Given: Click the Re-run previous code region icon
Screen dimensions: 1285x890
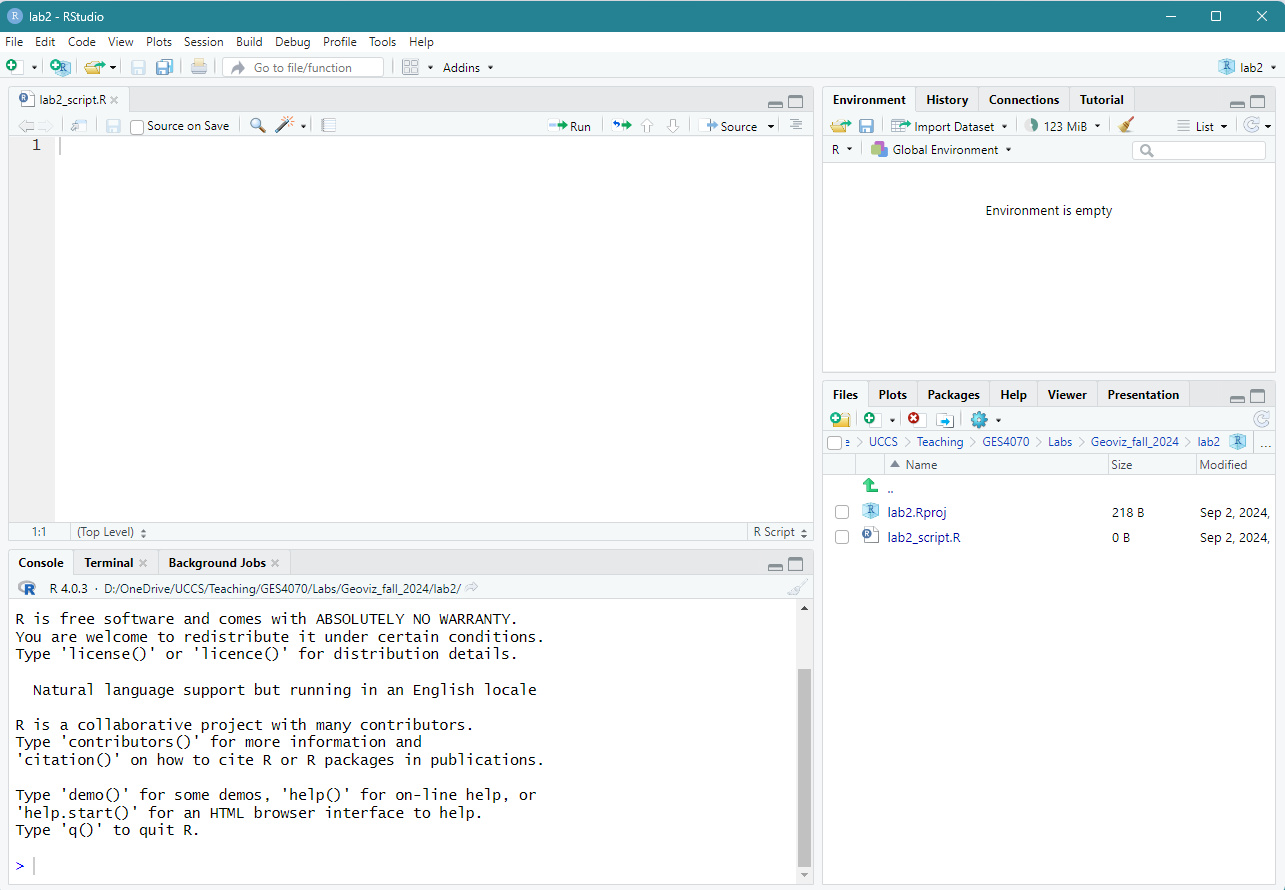Looking at the screenshot, I should pyautogui.click(x=622, y=126).
